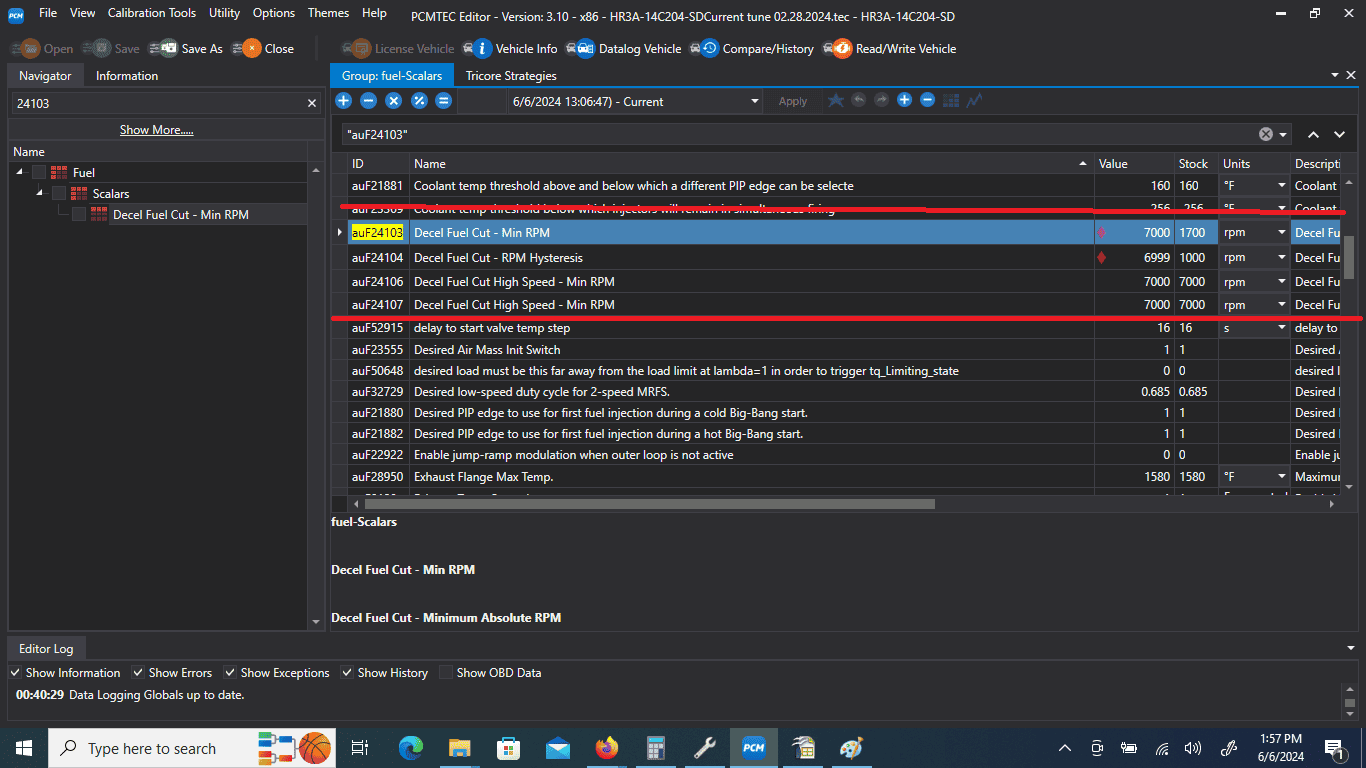1366x768 pixels.
Task: Click the blue multiply operation icon
Action: (394, 100)
